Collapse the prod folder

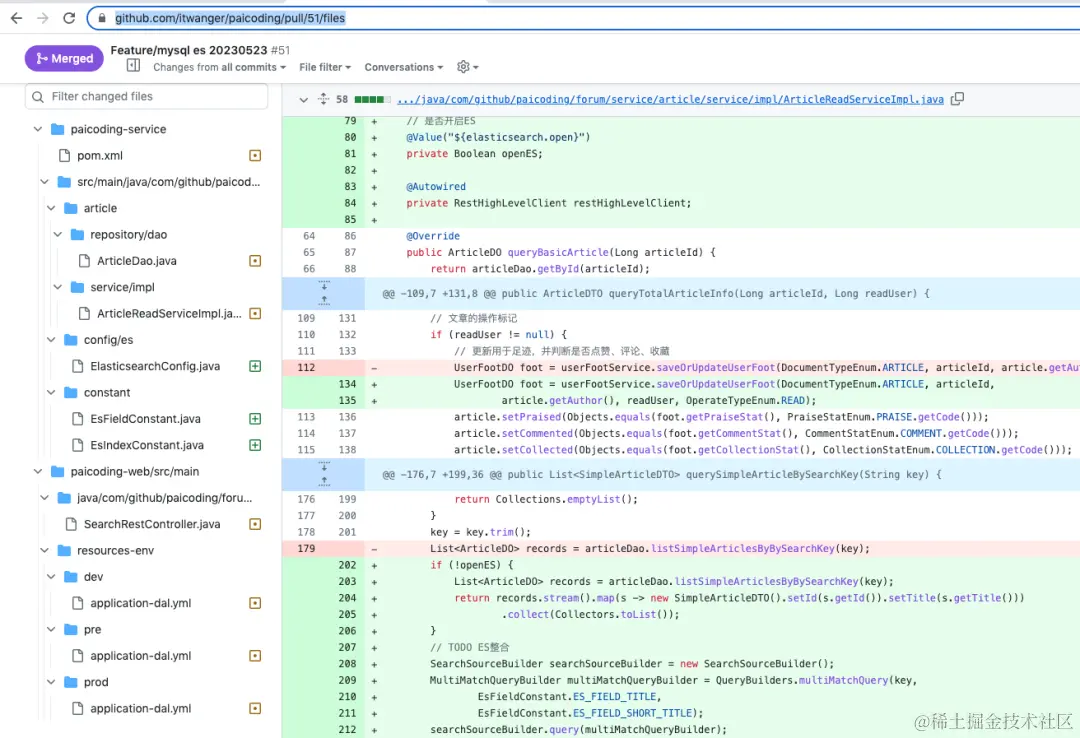point(51,682)
